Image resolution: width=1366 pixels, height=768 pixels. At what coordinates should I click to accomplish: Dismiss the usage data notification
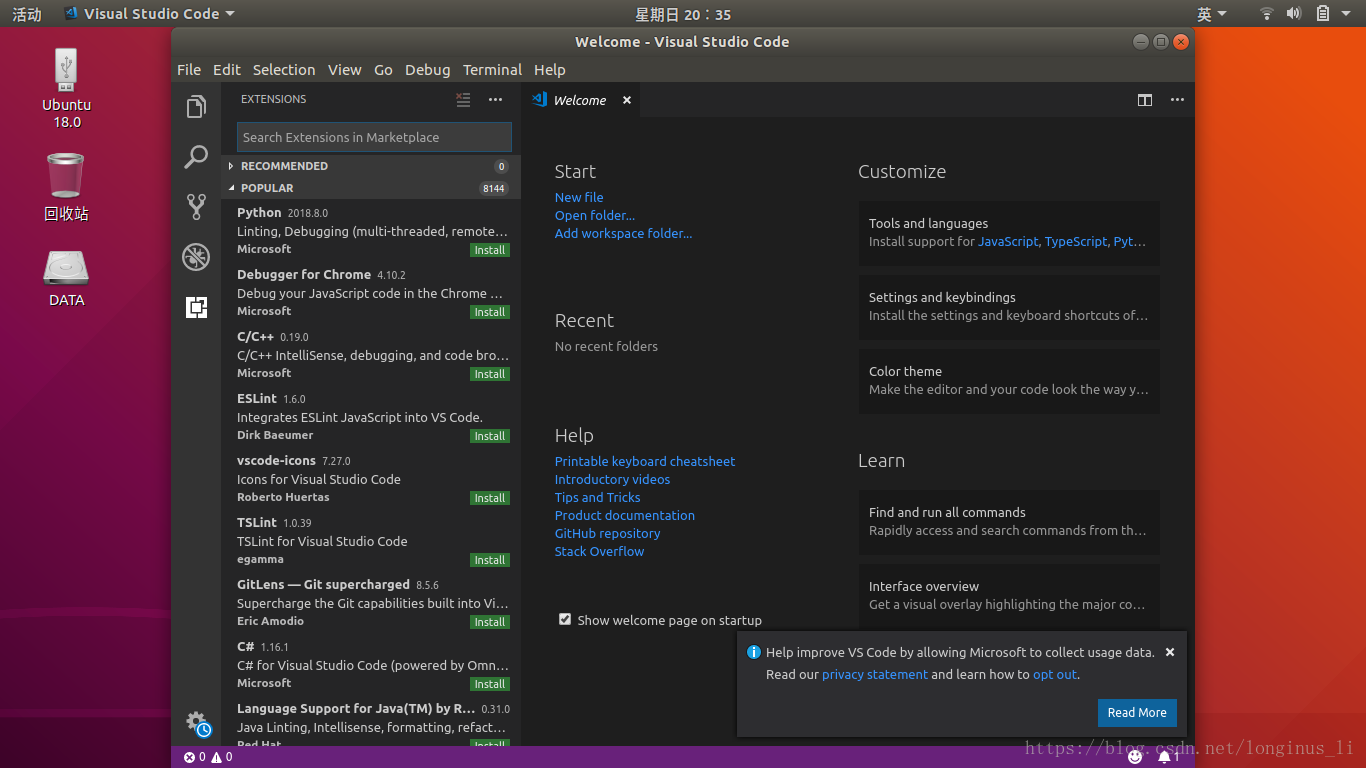coord(1170,652)
